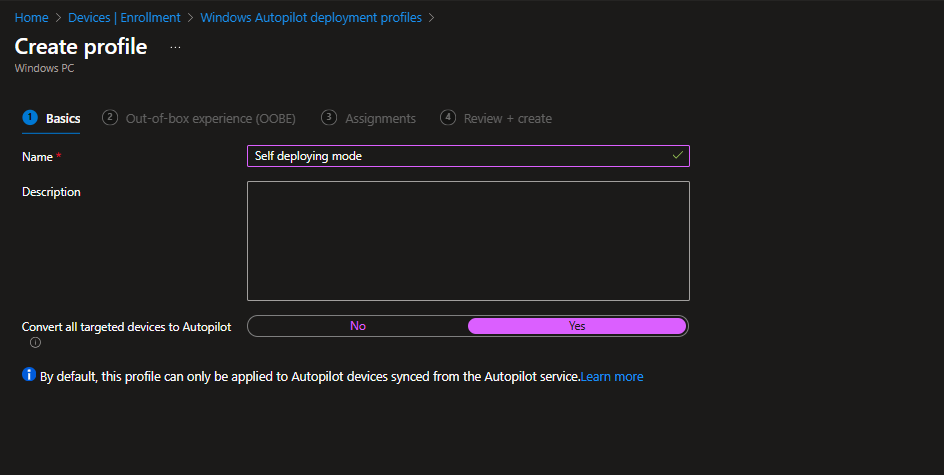This screenshot has height=475, width=944.
Task: Click the info icon under Convert all targeted devices
Action: [x=35, y=342]
